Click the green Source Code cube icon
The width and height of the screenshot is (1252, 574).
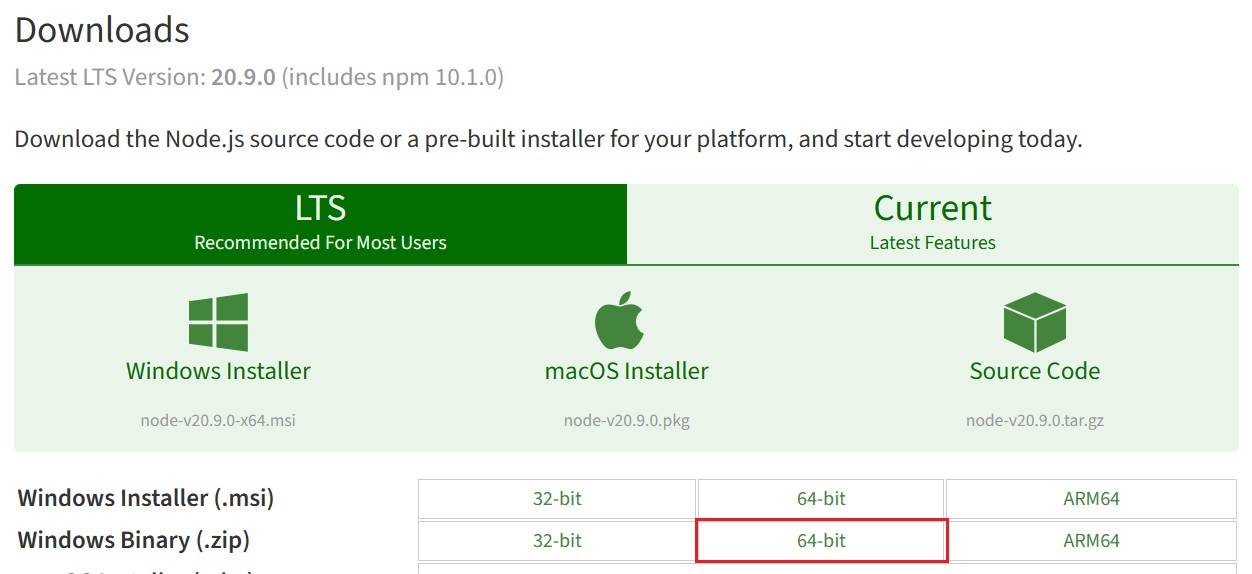coord(1034,322)
